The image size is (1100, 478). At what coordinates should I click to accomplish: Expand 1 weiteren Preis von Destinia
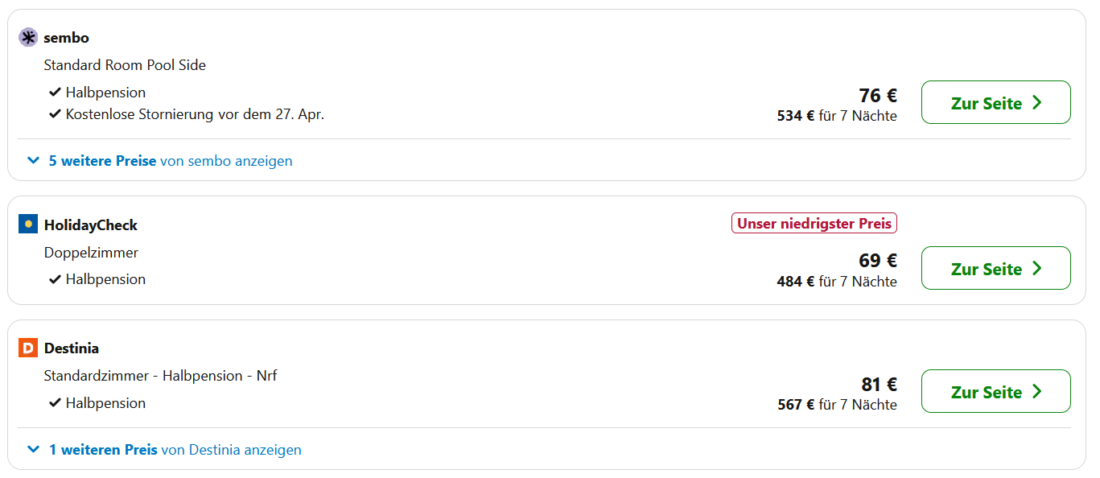pyautogui.click(x=174, y=450)
